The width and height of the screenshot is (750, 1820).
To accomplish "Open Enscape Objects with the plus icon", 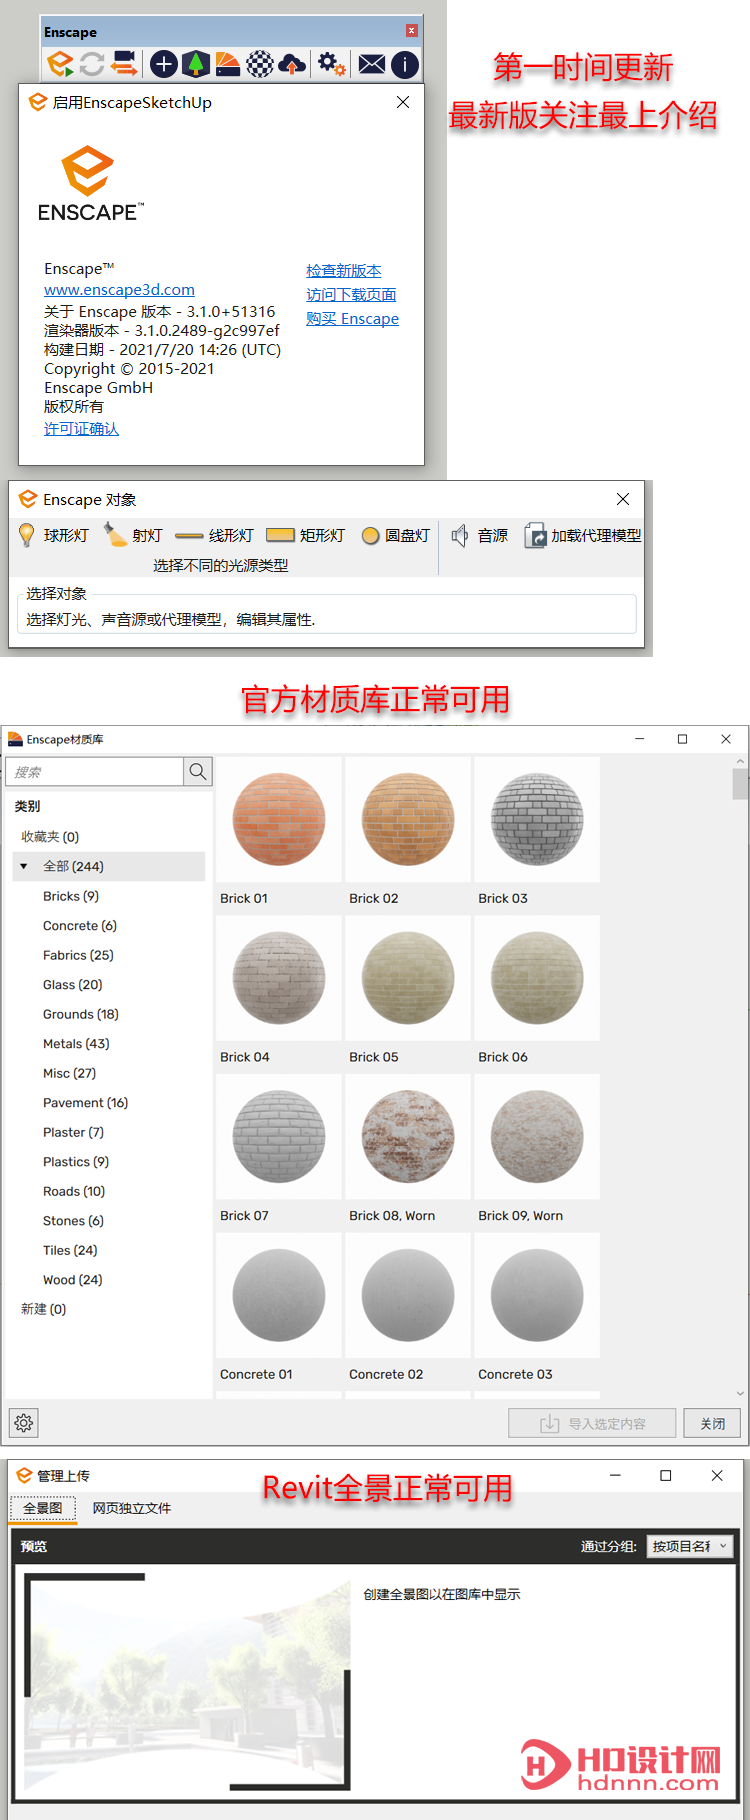I will tap(164, 65).
